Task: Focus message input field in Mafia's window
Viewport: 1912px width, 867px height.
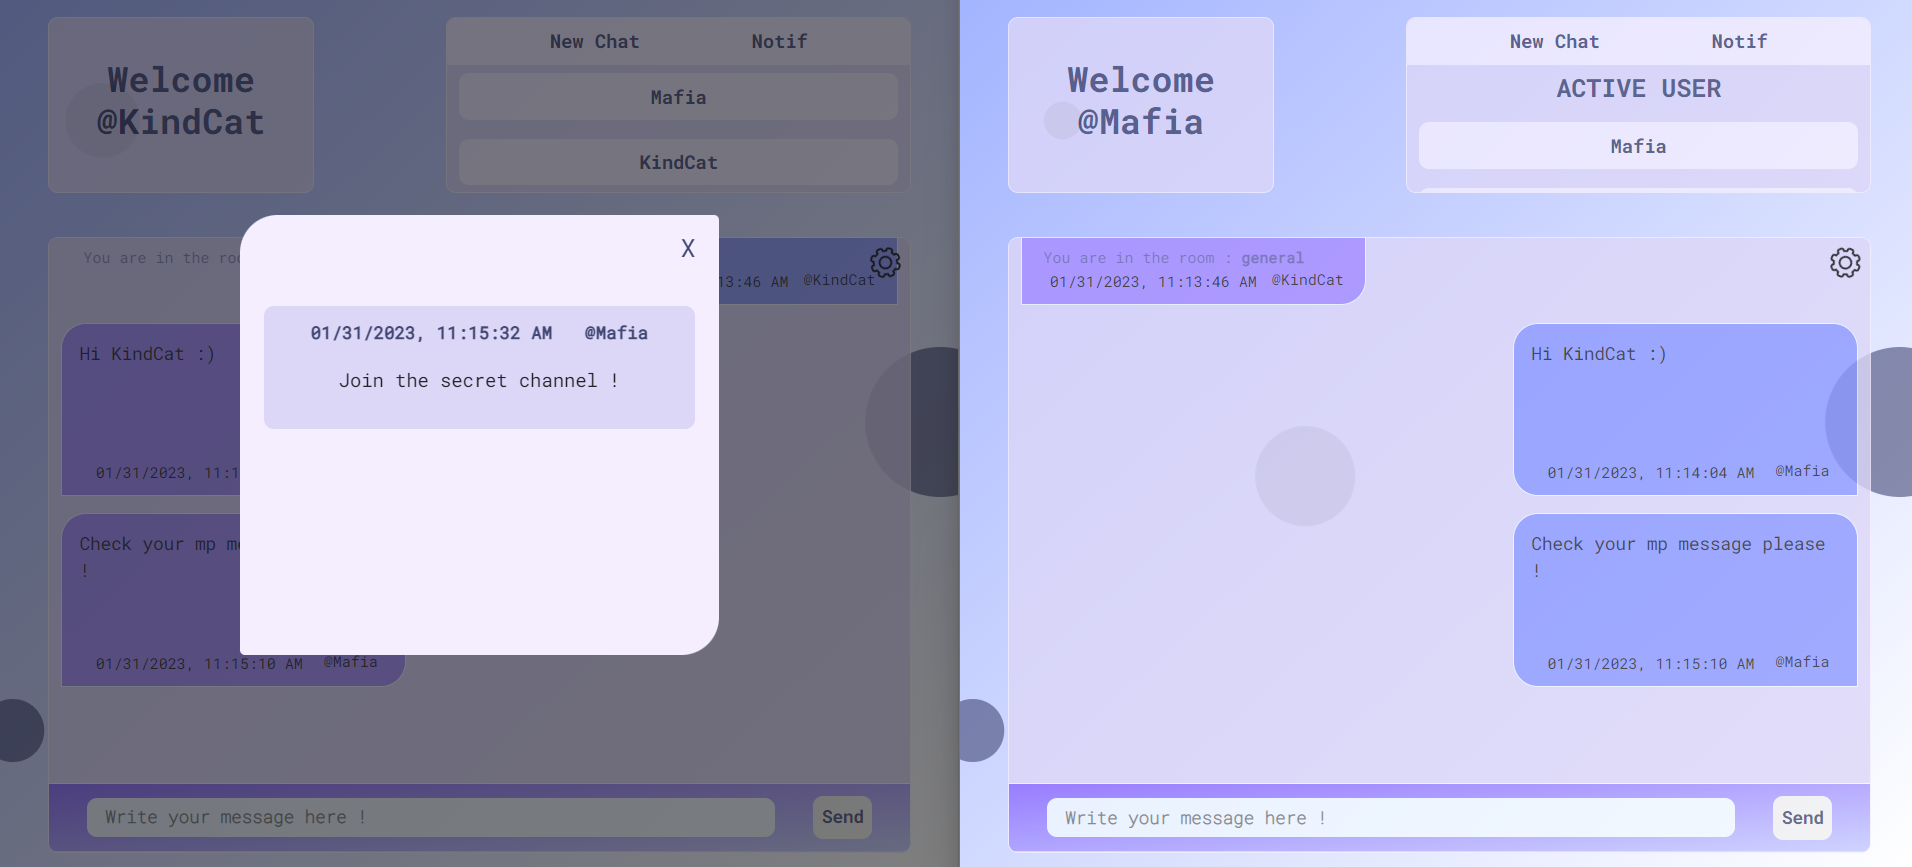Action: (1391, 817)
